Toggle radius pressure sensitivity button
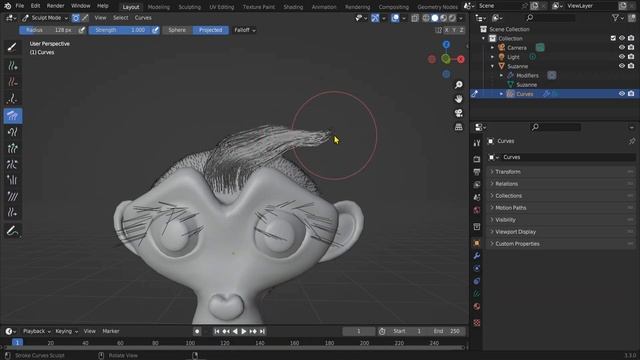The height and width of the screenshot is (360, 640). point(82,30)
